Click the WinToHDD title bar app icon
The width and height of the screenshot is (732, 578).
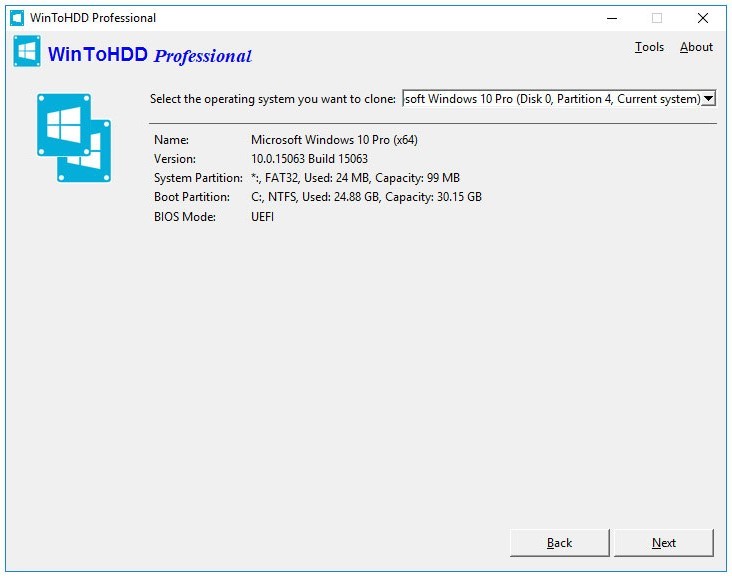(x=17, y=18)
